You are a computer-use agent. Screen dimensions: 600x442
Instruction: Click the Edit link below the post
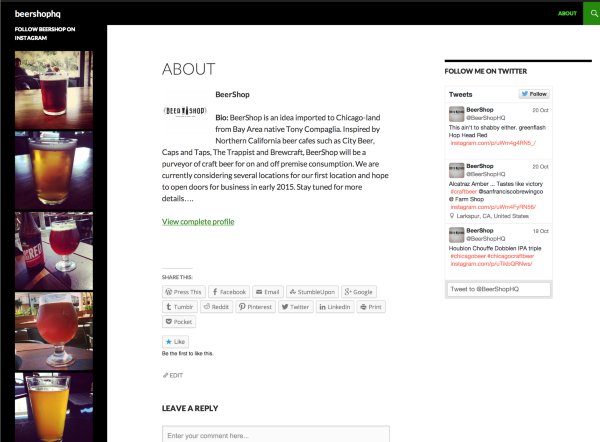pyautogui.click(x=173, y=375)
